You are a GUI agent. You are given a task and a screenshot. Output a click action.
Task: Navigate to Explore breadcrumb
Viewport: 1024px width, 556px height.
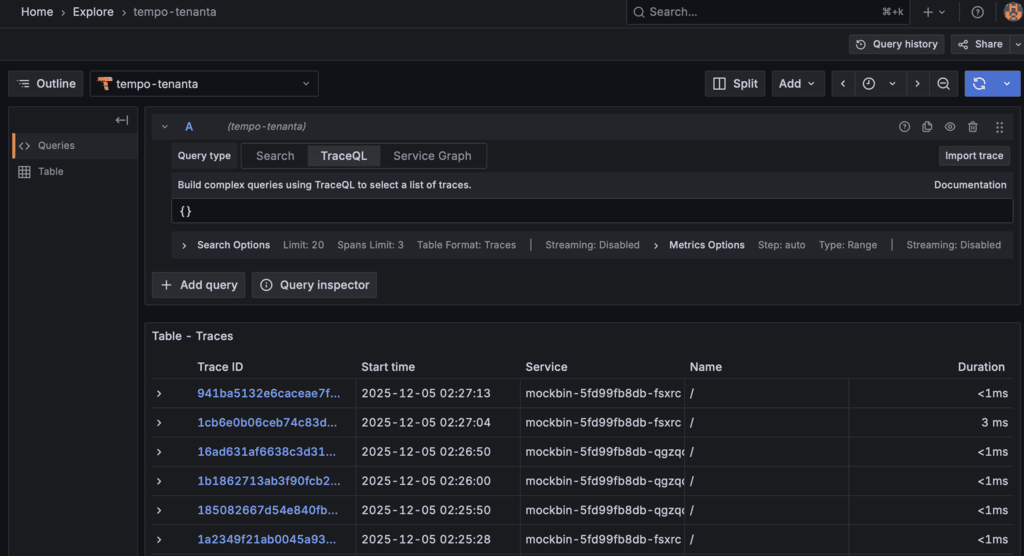pyautogui.click(x=93, y=12)
